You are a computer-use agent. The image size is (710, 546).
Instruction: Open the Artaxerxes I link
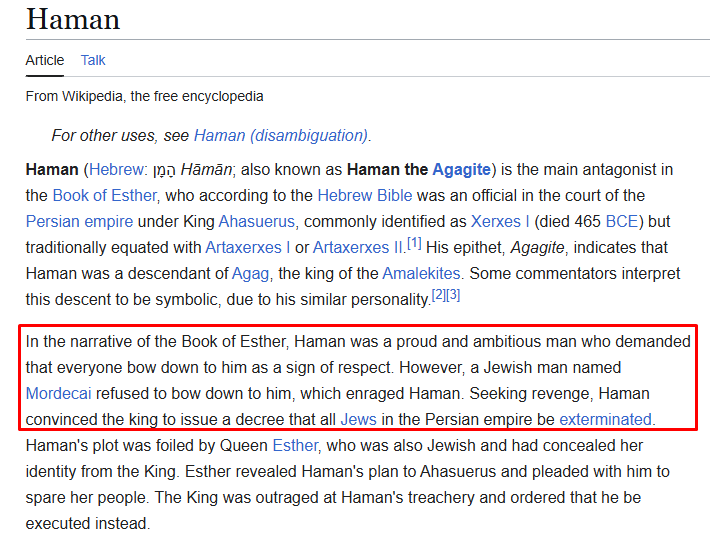[x=248, y=247]
